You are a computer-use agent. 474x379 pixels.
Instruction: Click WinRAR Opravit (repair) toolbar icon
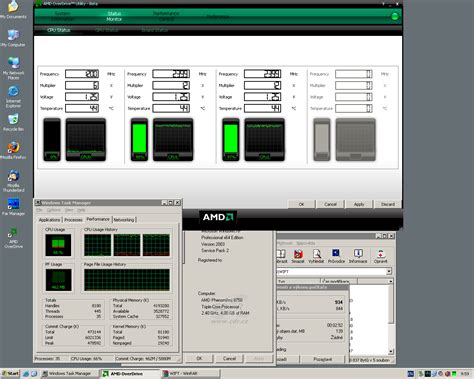[x=380, y=256]
